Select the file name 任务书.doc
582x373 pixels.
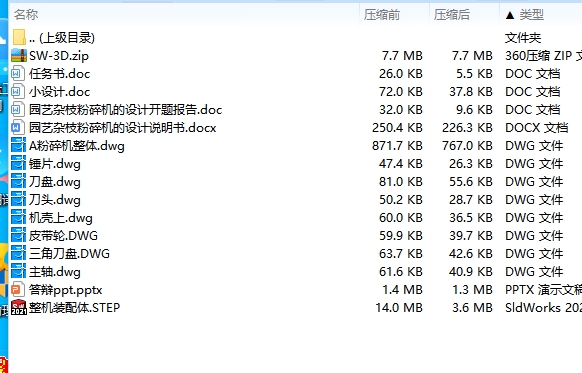[x=59, y=73]
